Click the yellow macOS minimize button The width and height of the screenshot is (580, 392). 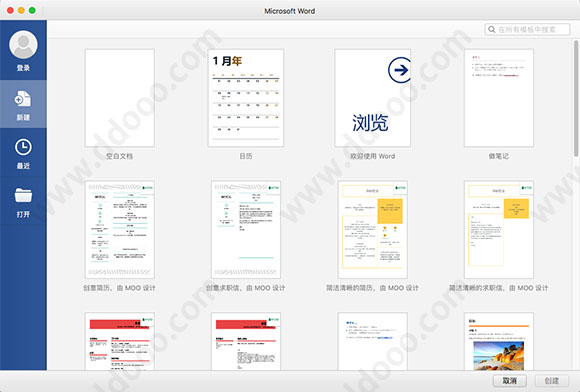pyautogui.click(x=21, y=10)
